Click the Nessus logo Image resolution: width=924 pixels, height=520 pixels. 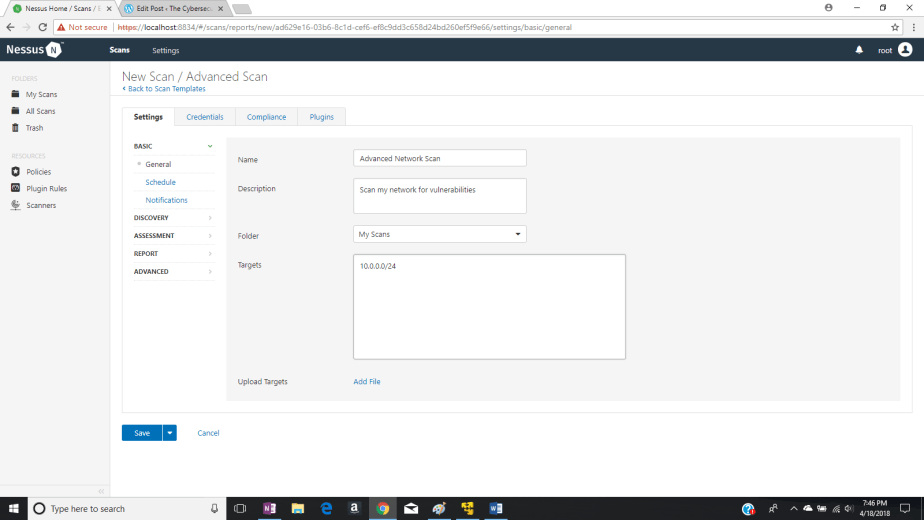click(33, 50)
